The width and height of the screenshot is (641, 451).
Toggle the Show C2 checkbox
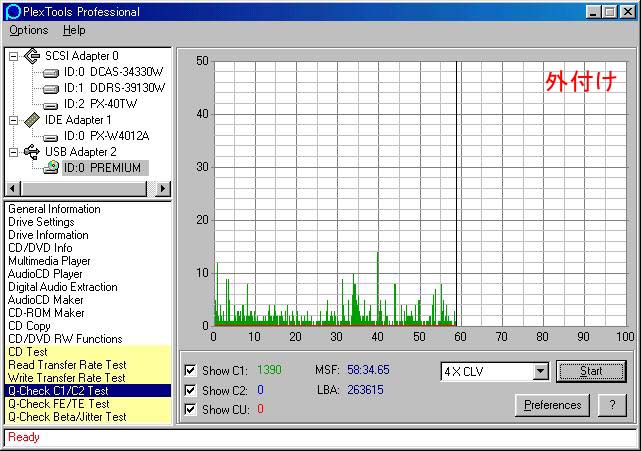190,390
